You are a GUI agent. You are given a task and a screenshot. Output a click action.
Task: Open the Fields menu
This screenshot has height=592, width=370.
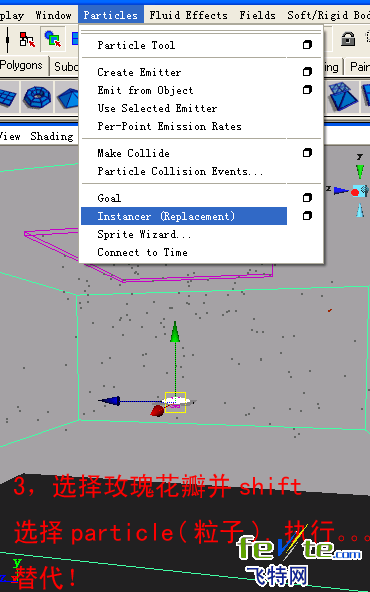(x=257, y=15)
